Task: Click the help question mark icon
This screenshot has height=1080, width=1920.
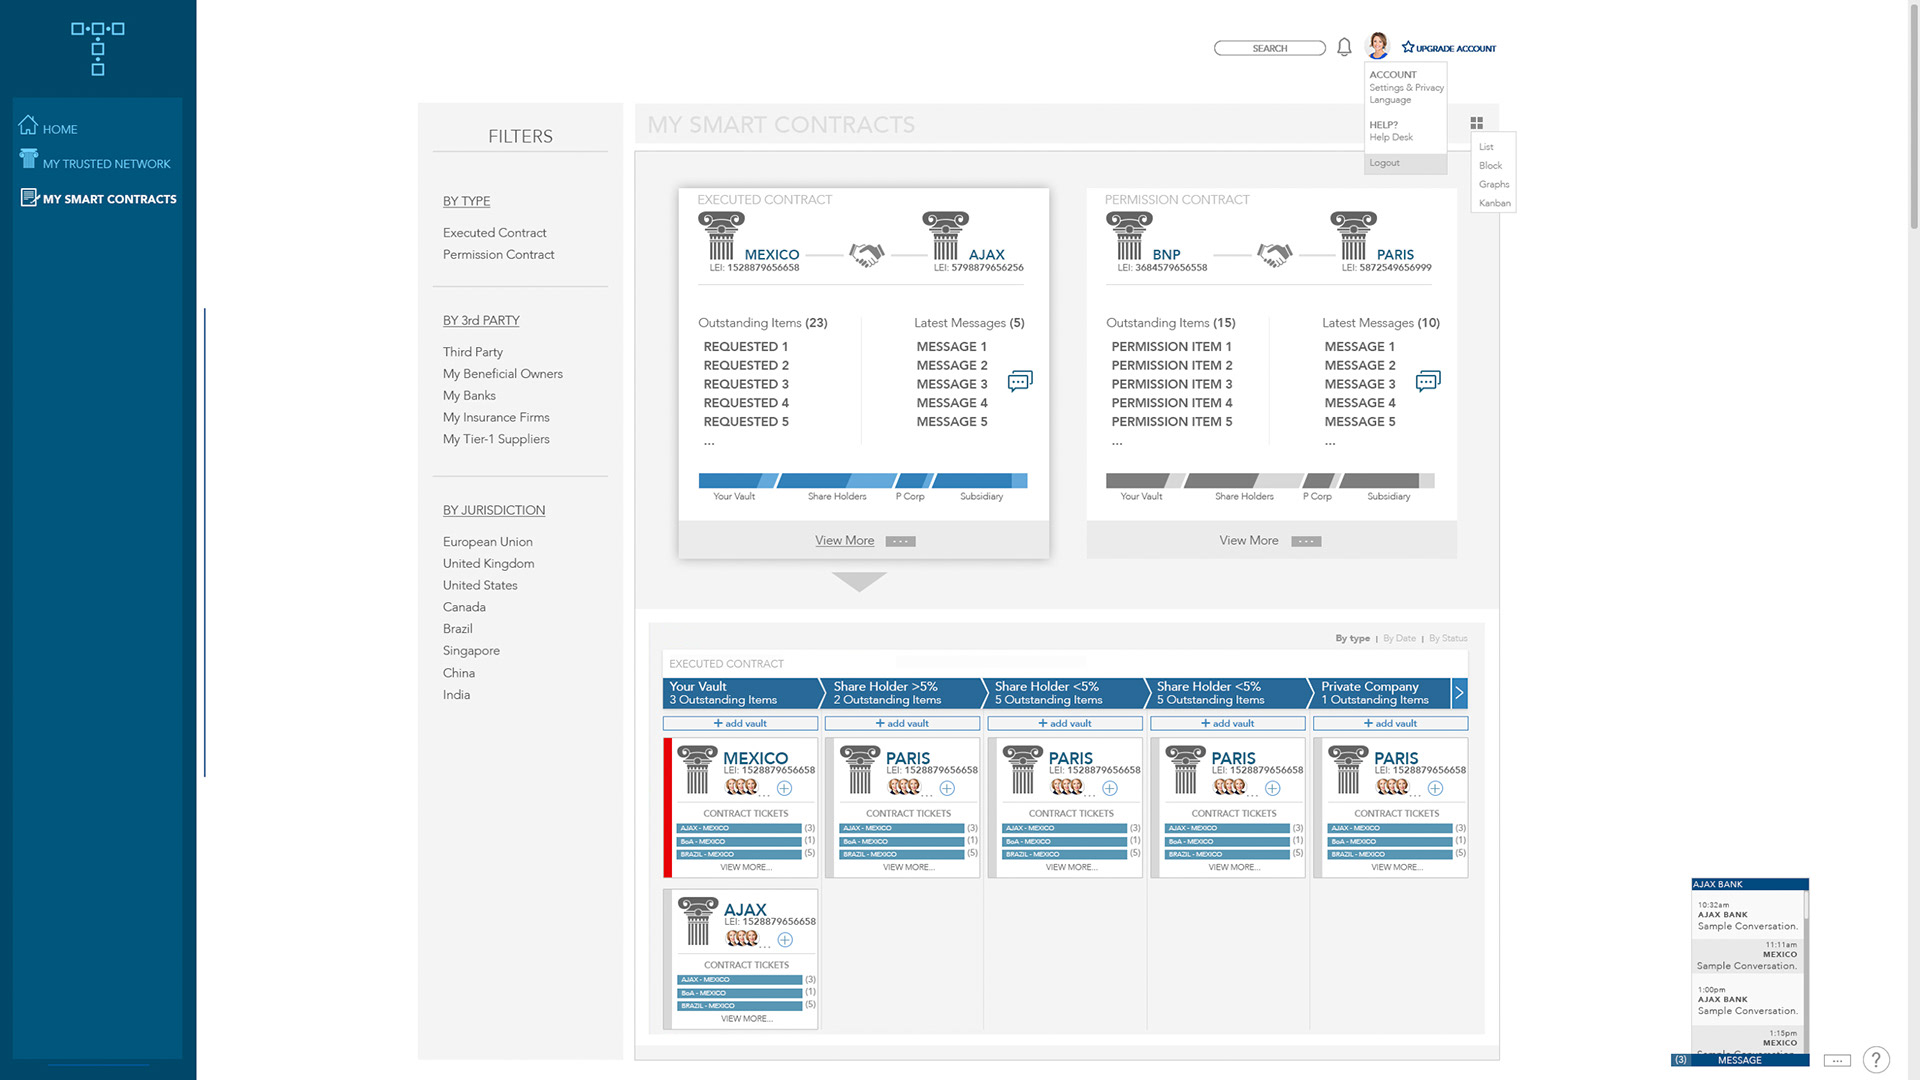Action: pos(1876,1060)
